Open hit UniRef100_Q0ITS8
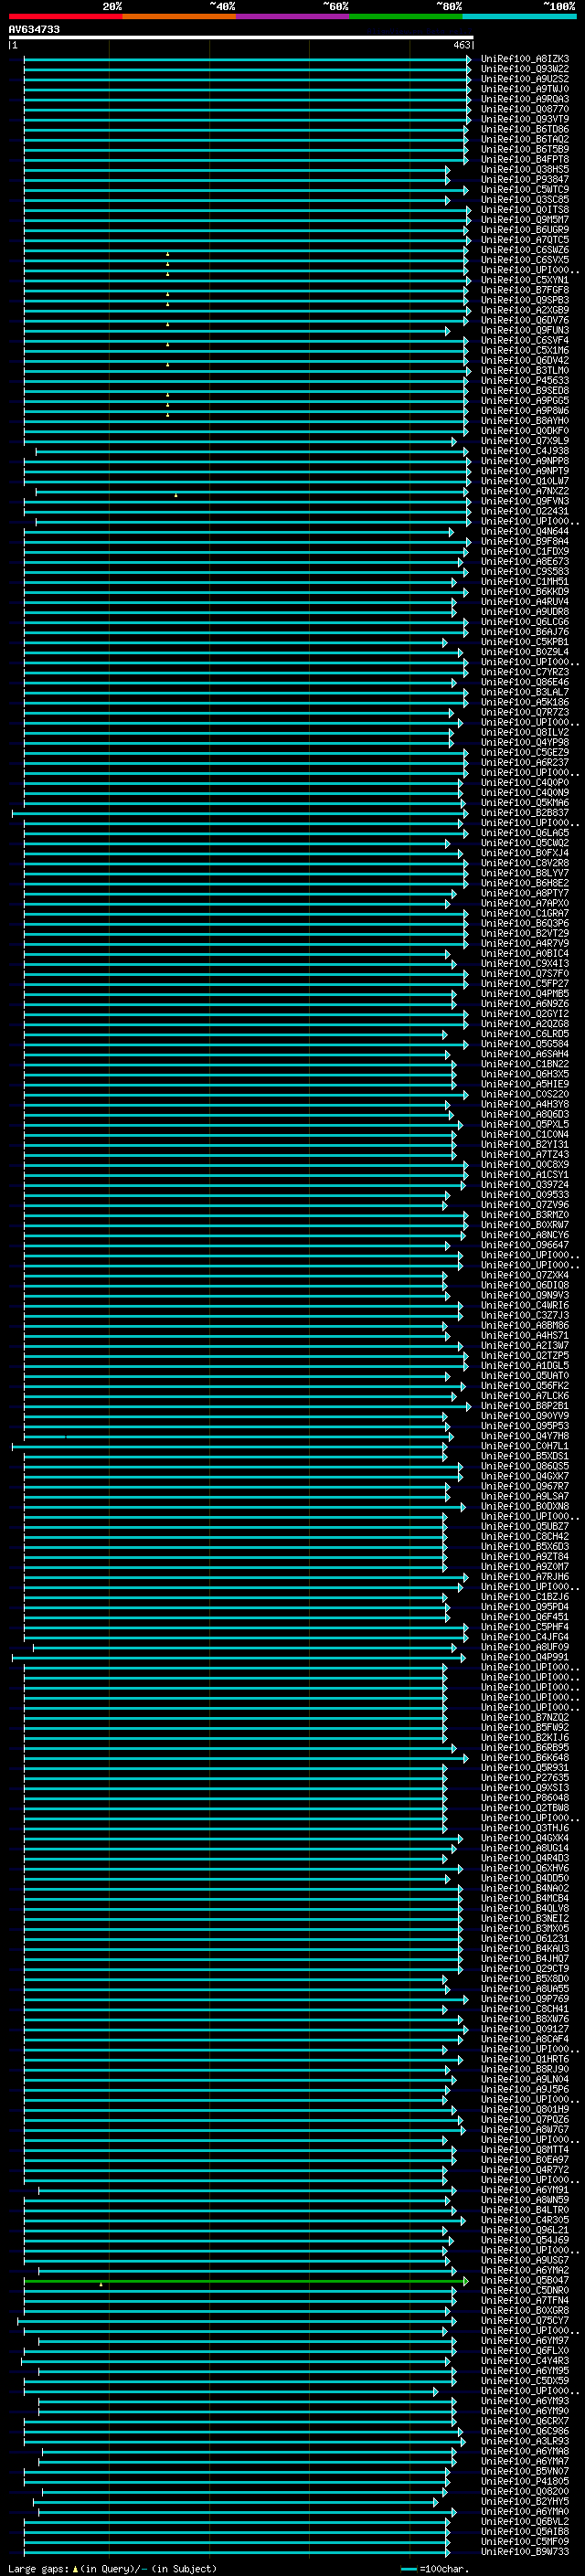Screen dimensions: 585x2576 pyautogui.click(x=525, y=210)
